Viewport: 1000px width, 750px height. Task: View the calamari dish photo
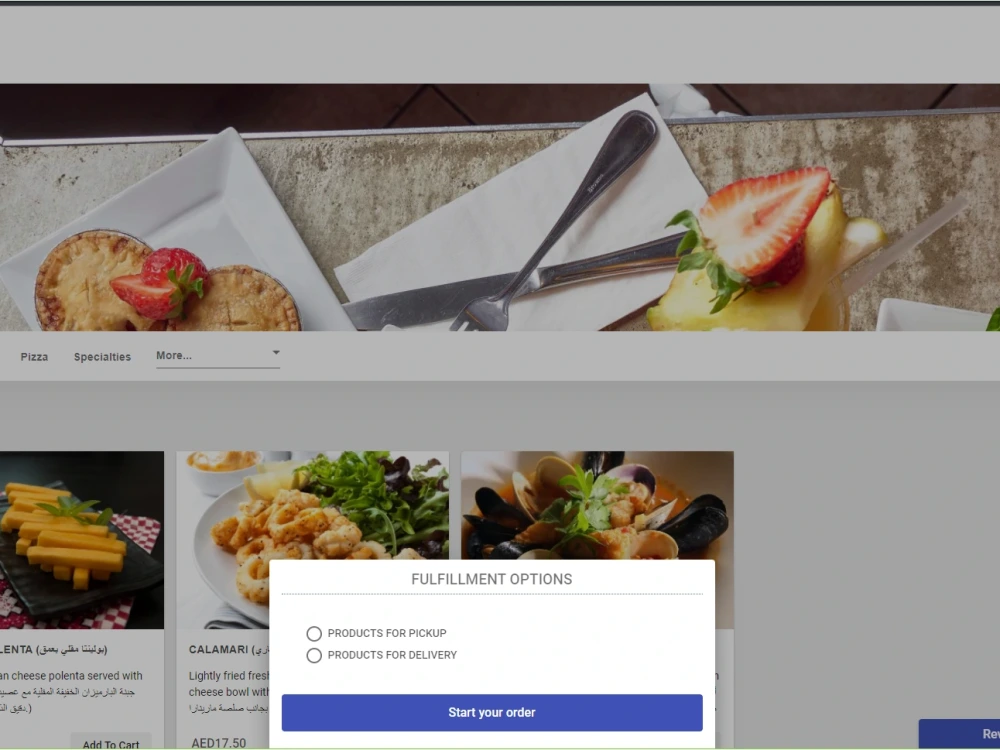click(312, 505)
